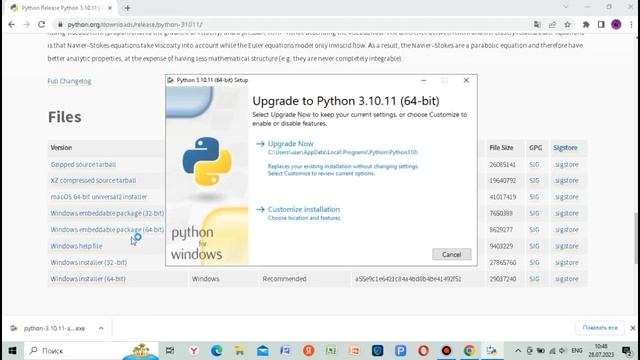Choose Customize installation in Python setup

click(303, 209)
